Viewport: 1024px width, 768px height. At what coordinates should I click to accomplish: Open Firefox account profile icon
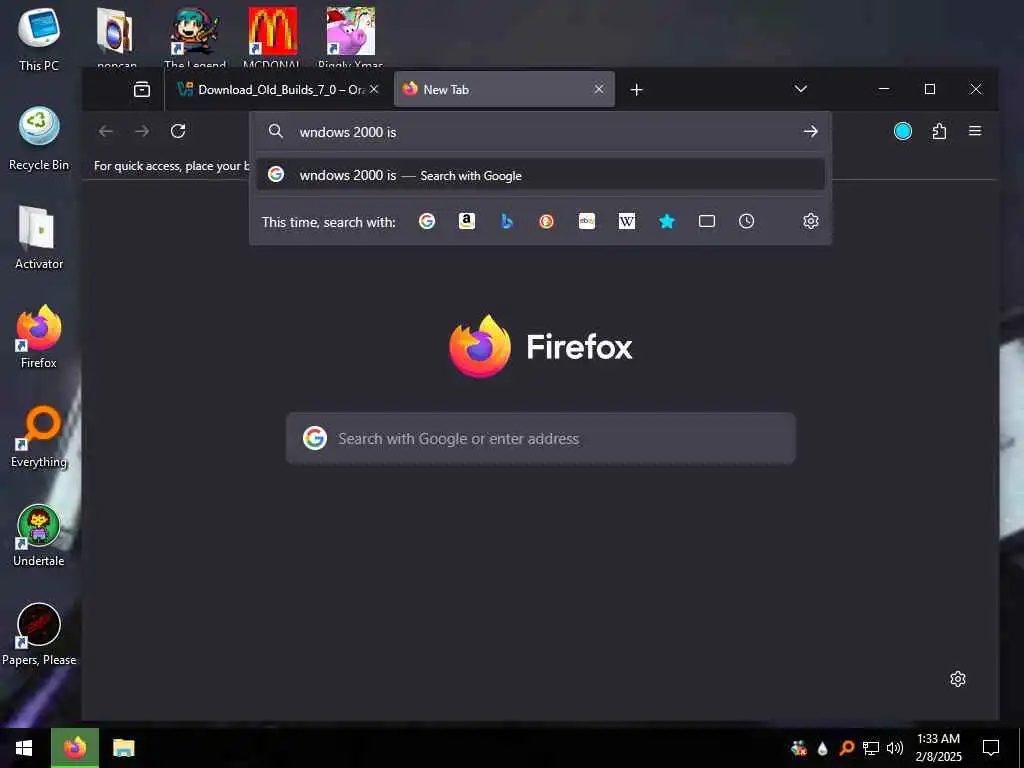pos(903,131)
